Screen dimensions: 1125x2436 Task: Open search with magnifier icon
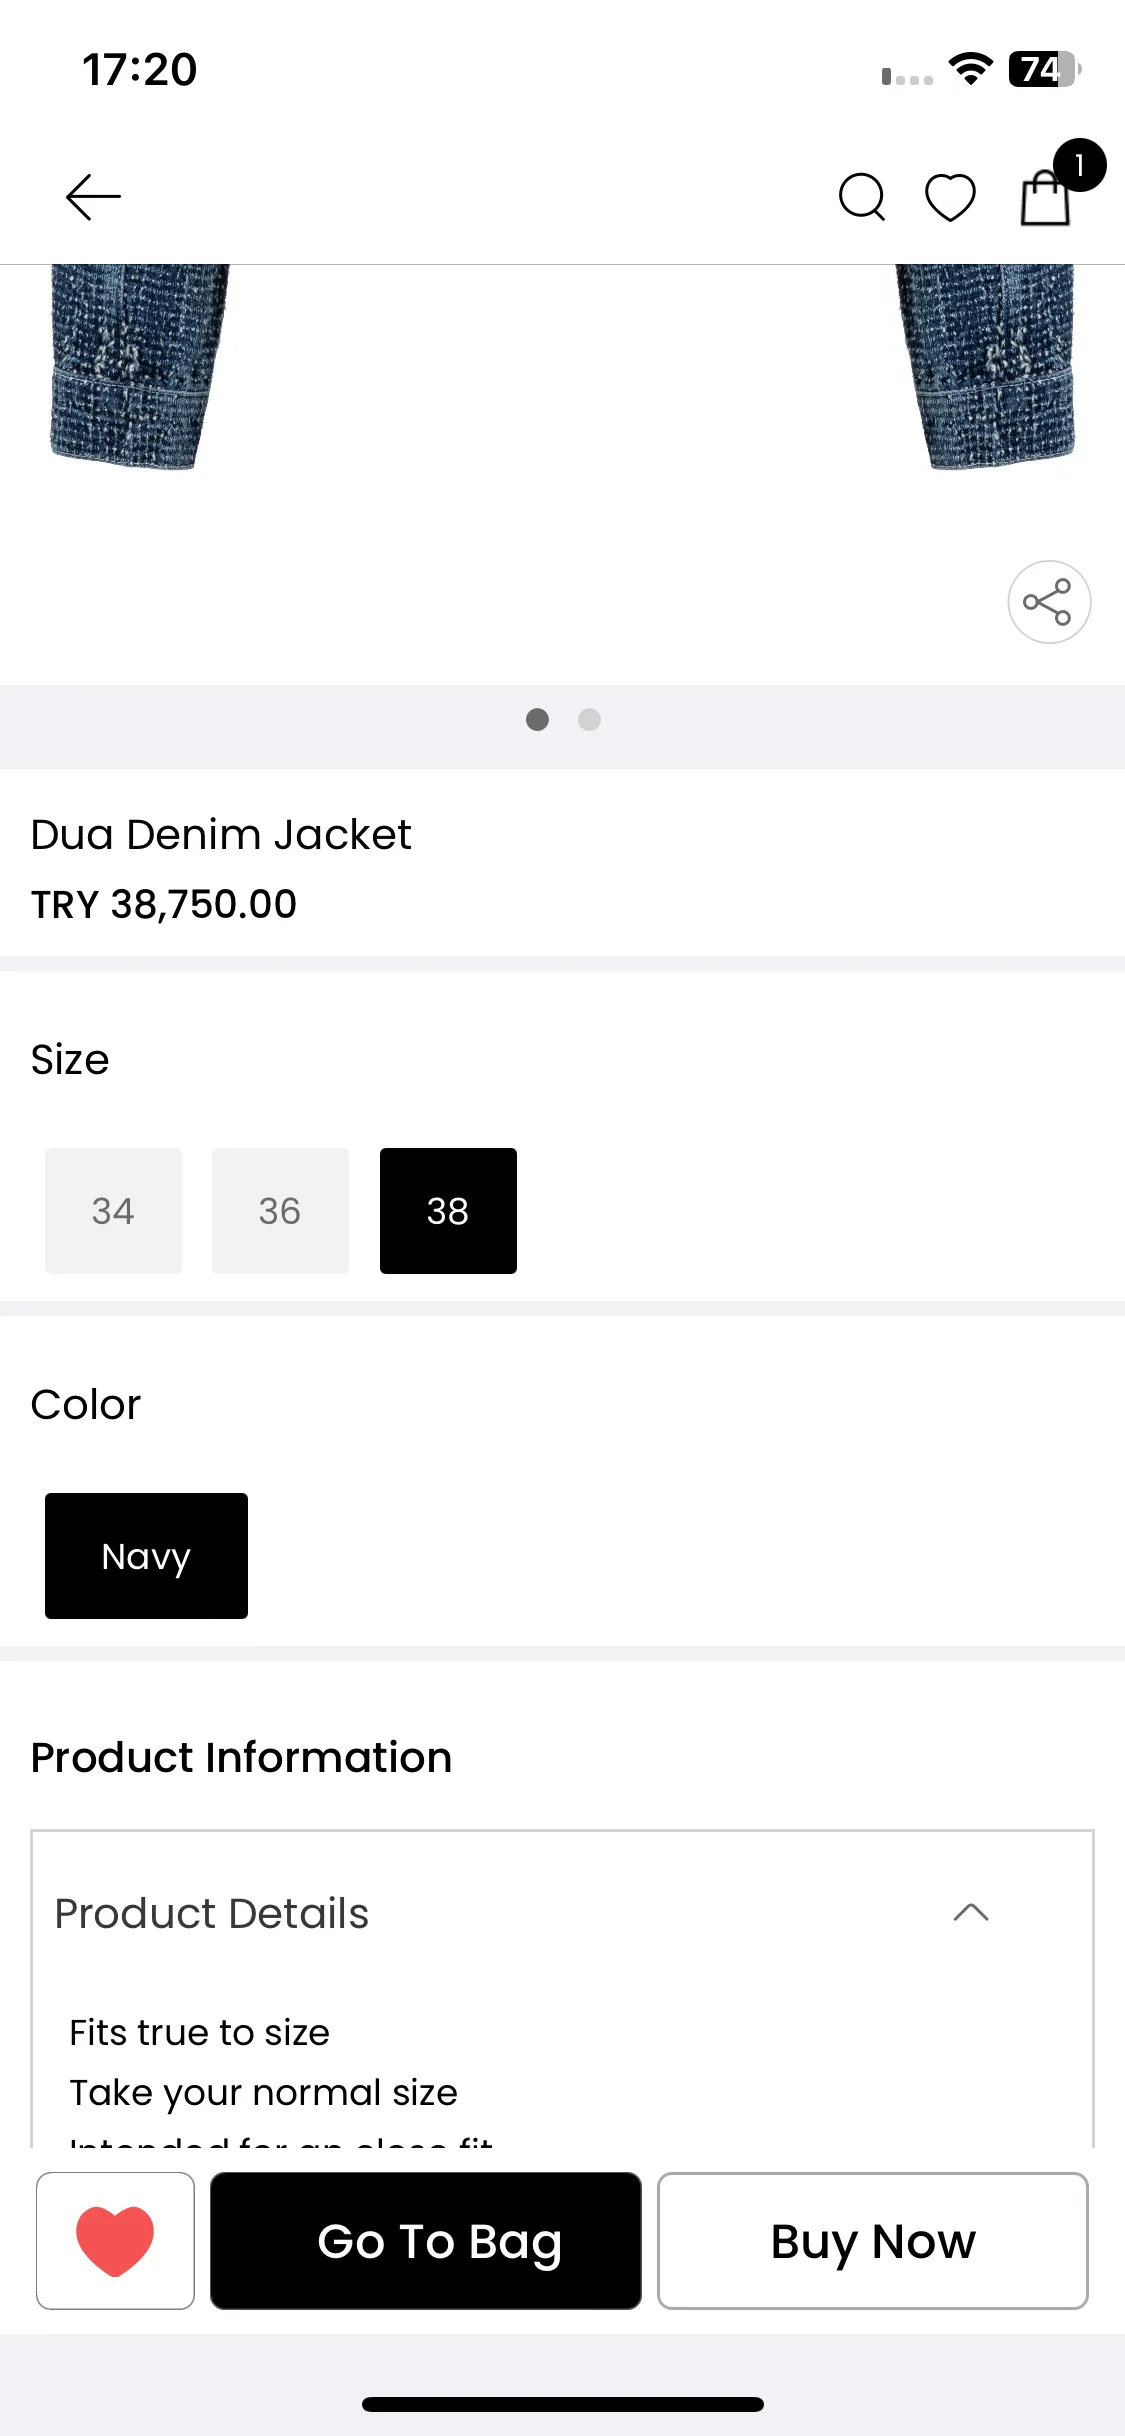click(x=862, y=197)
